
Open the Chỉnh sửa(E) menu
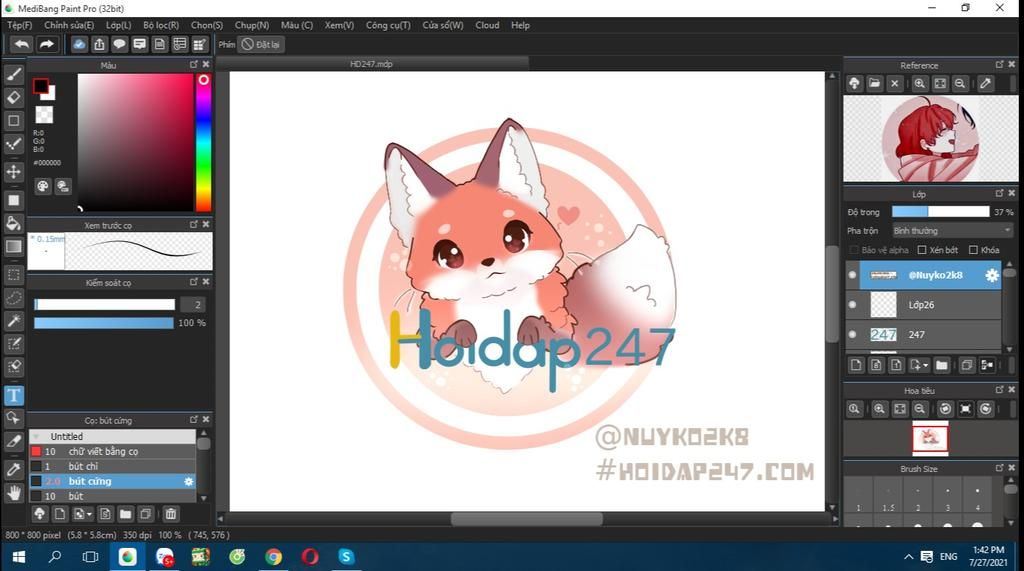coord(69,25)
